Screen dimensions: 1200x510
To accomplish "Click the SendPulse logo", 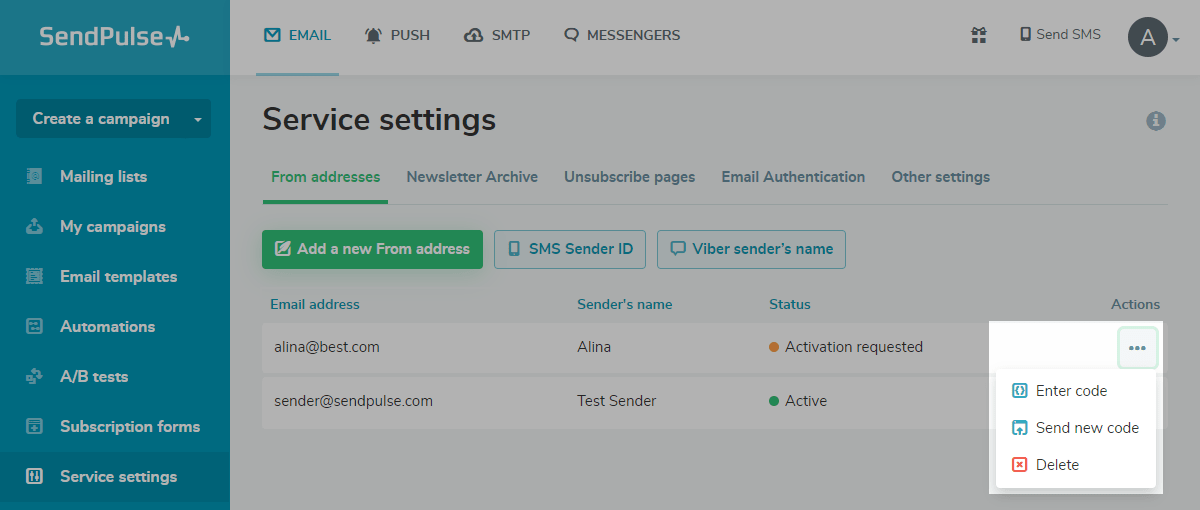I will (x=114, y=37).
